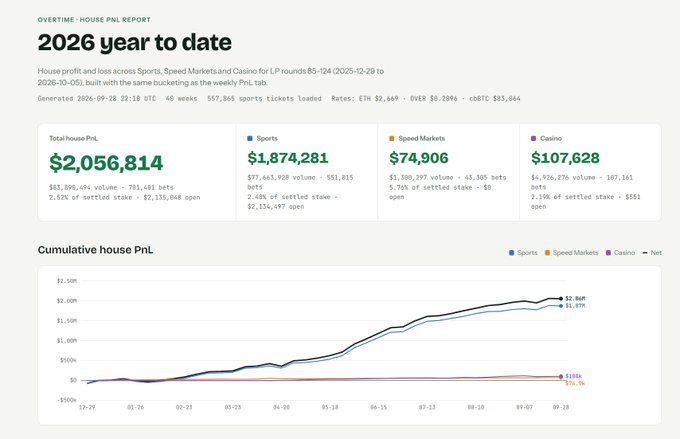
Task: Click the 'OVERTIME · HOUSE PNL REPORT' header text
Action: [94, 20]
